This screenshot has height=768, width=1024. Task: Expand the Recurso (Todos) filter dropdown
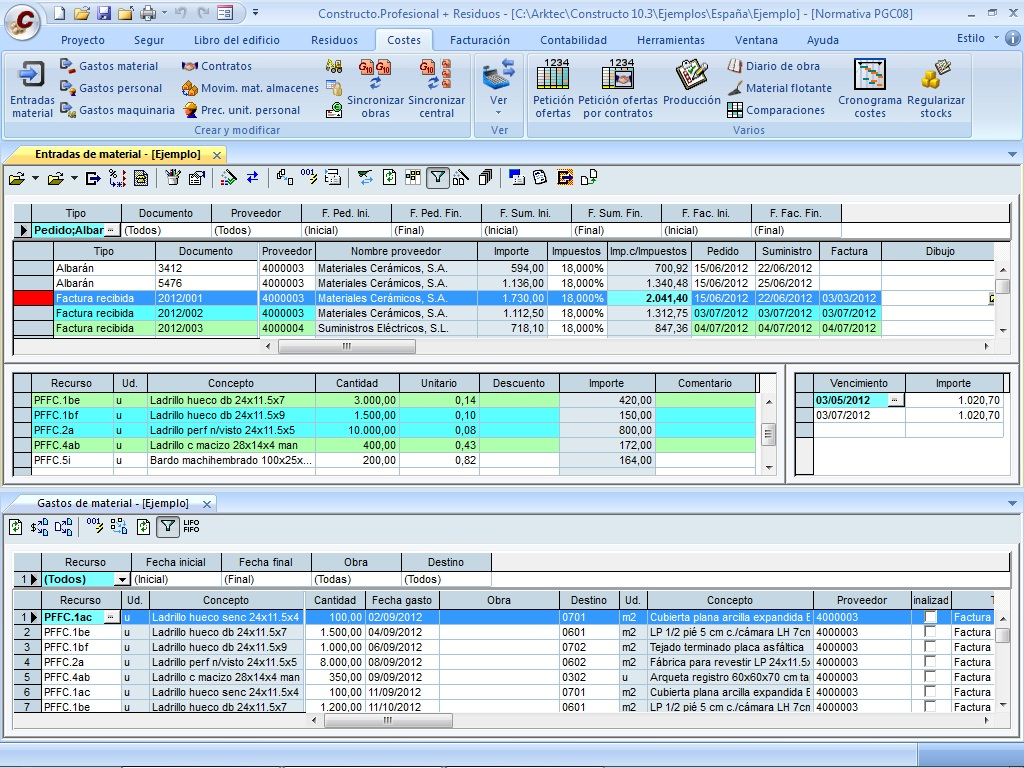[123, 579]
